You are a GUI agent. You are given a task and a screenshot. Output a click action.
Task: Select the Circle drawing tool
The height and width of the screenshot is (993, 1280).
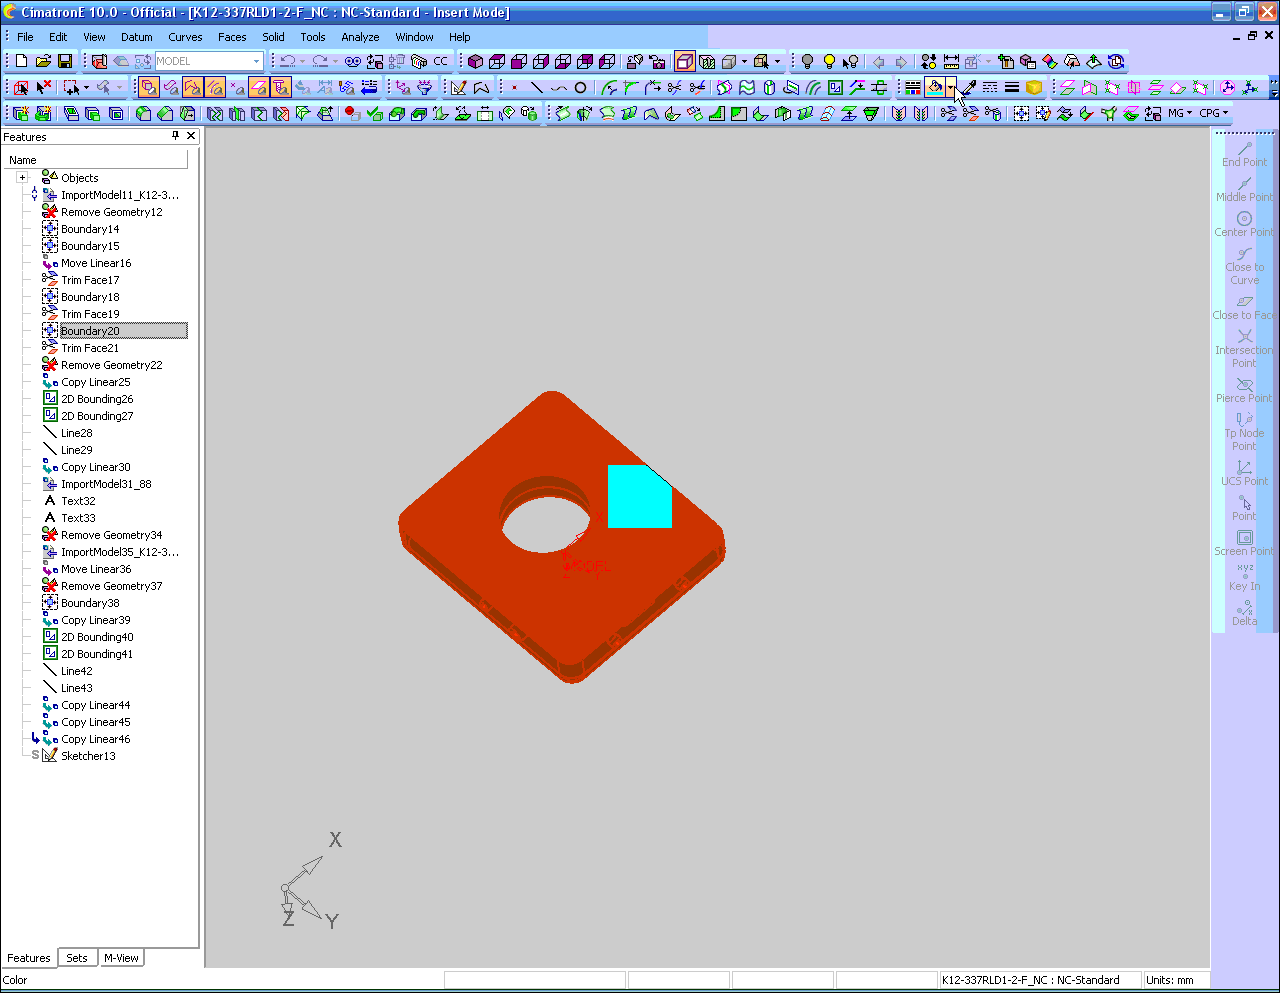(x=581, y=87)
